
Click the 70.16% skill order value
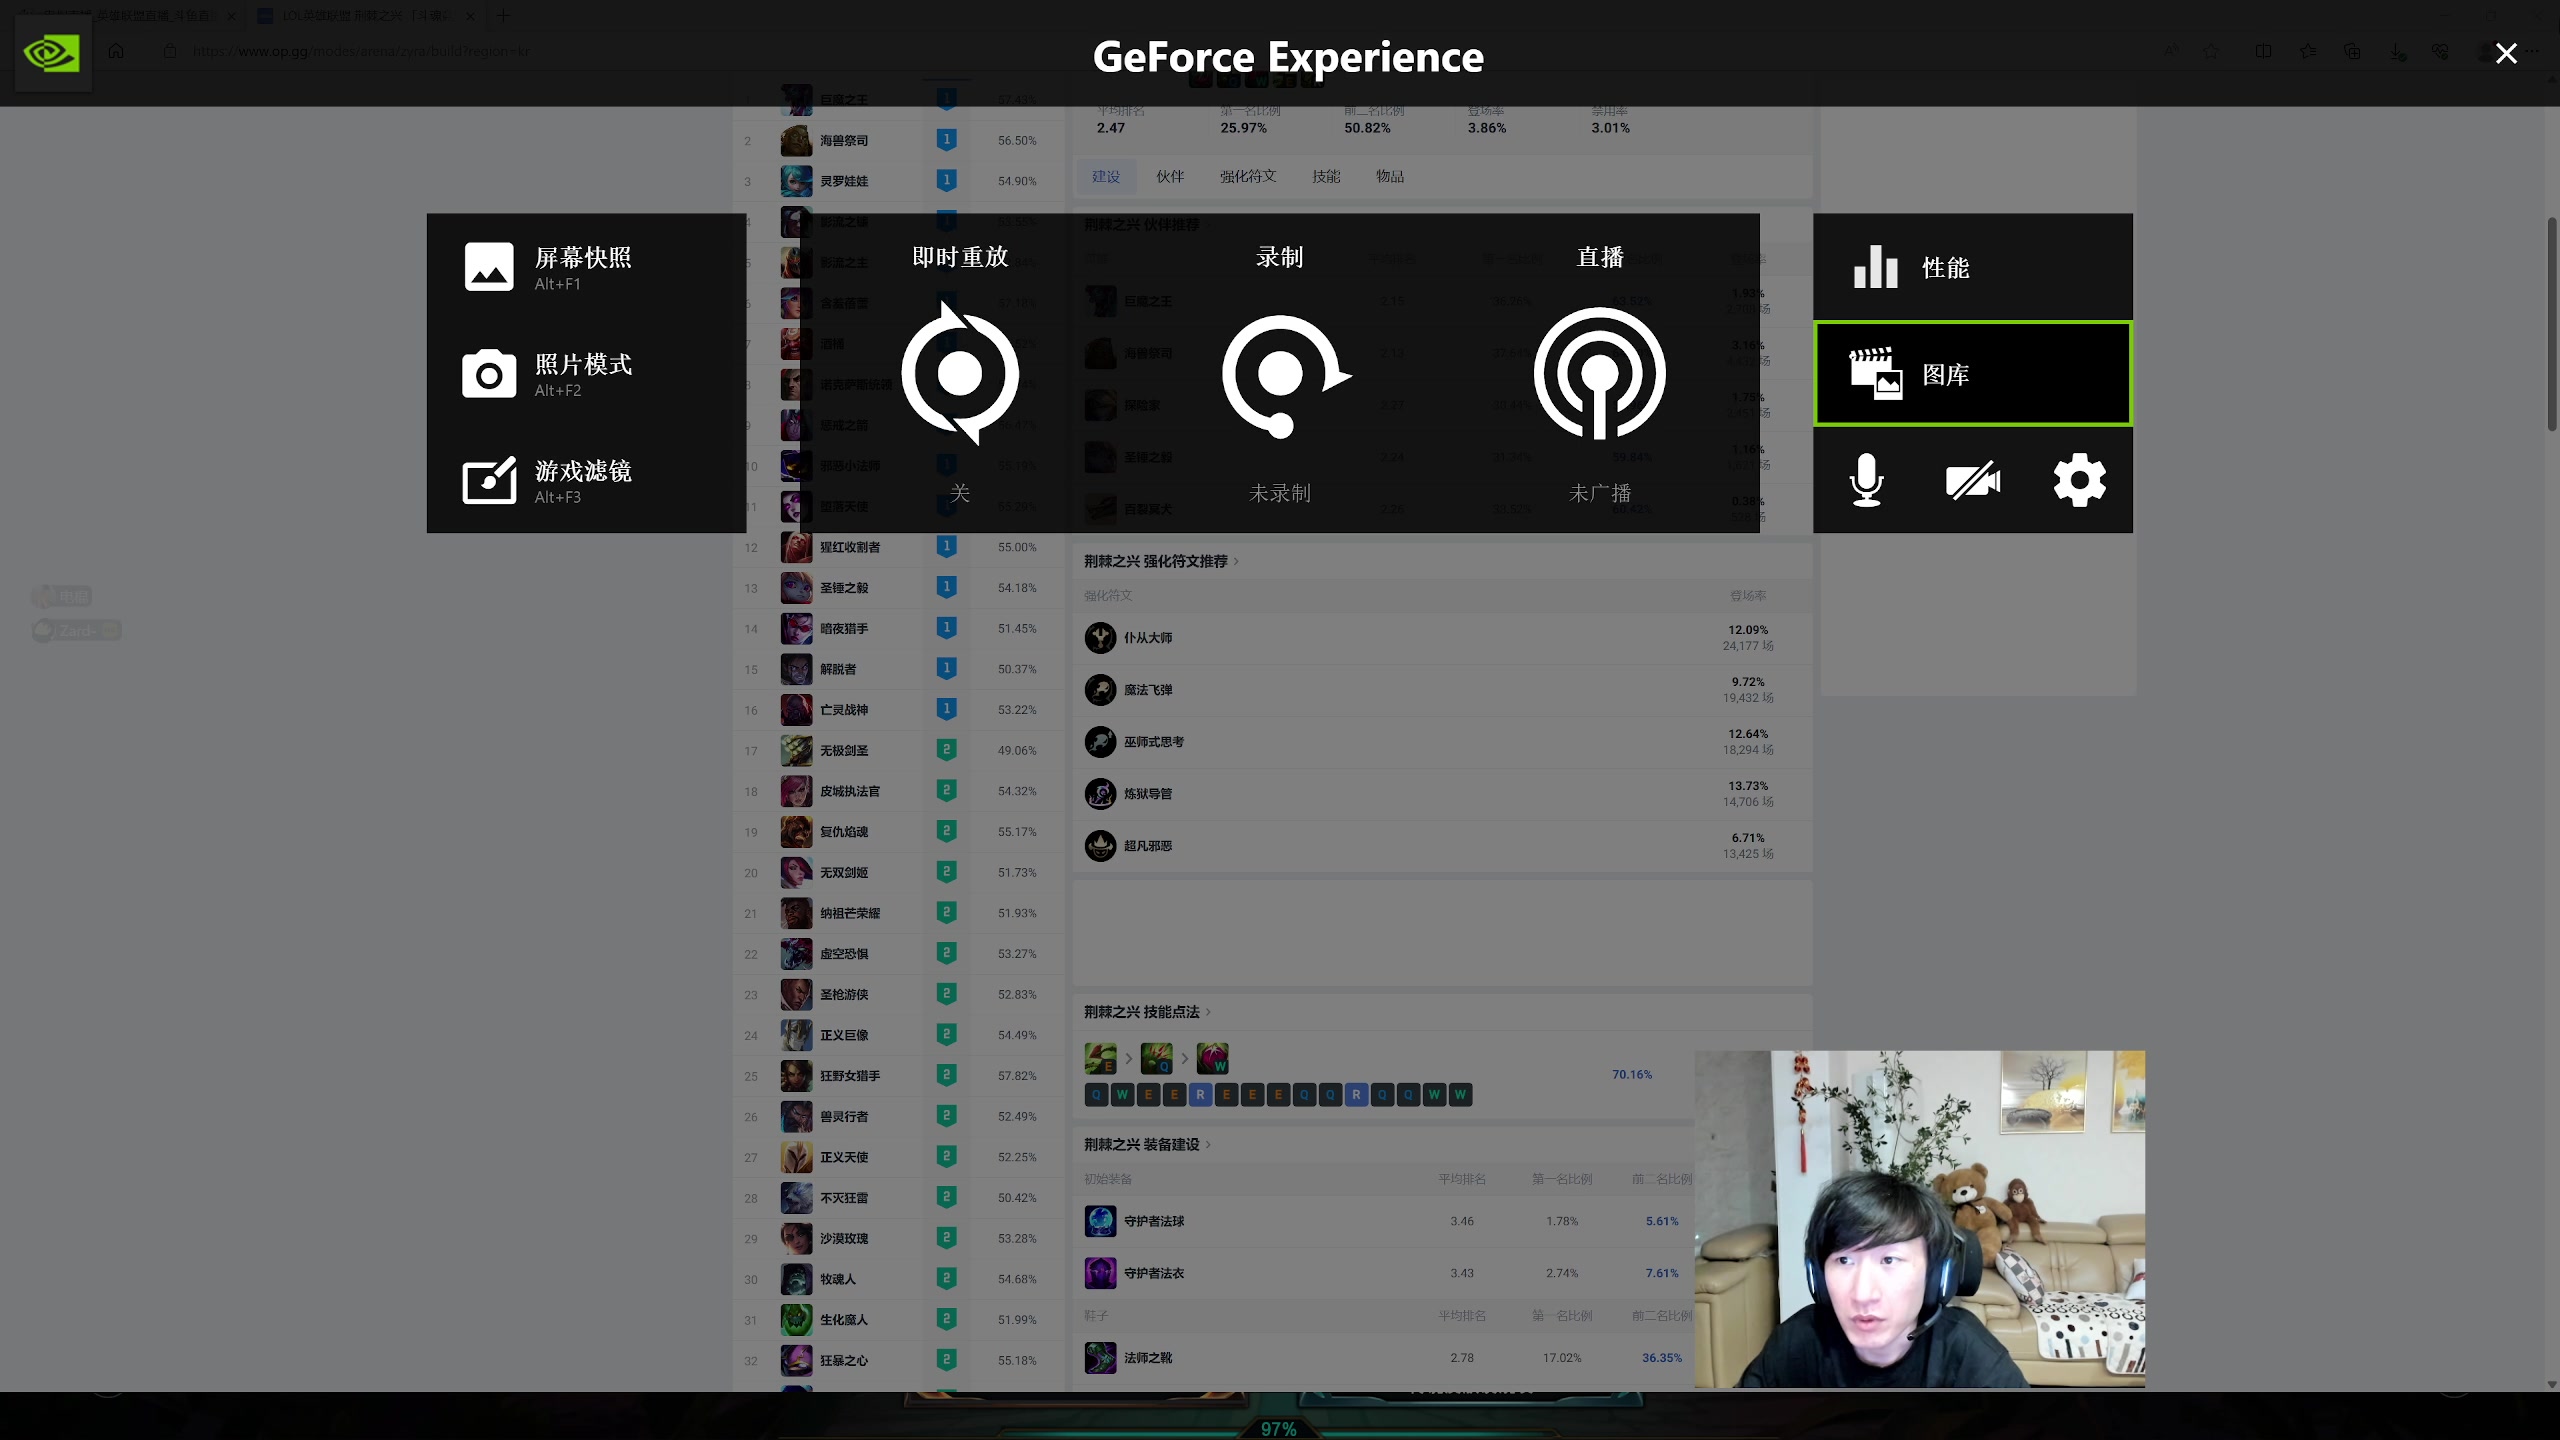[x=1632, y=1074]
